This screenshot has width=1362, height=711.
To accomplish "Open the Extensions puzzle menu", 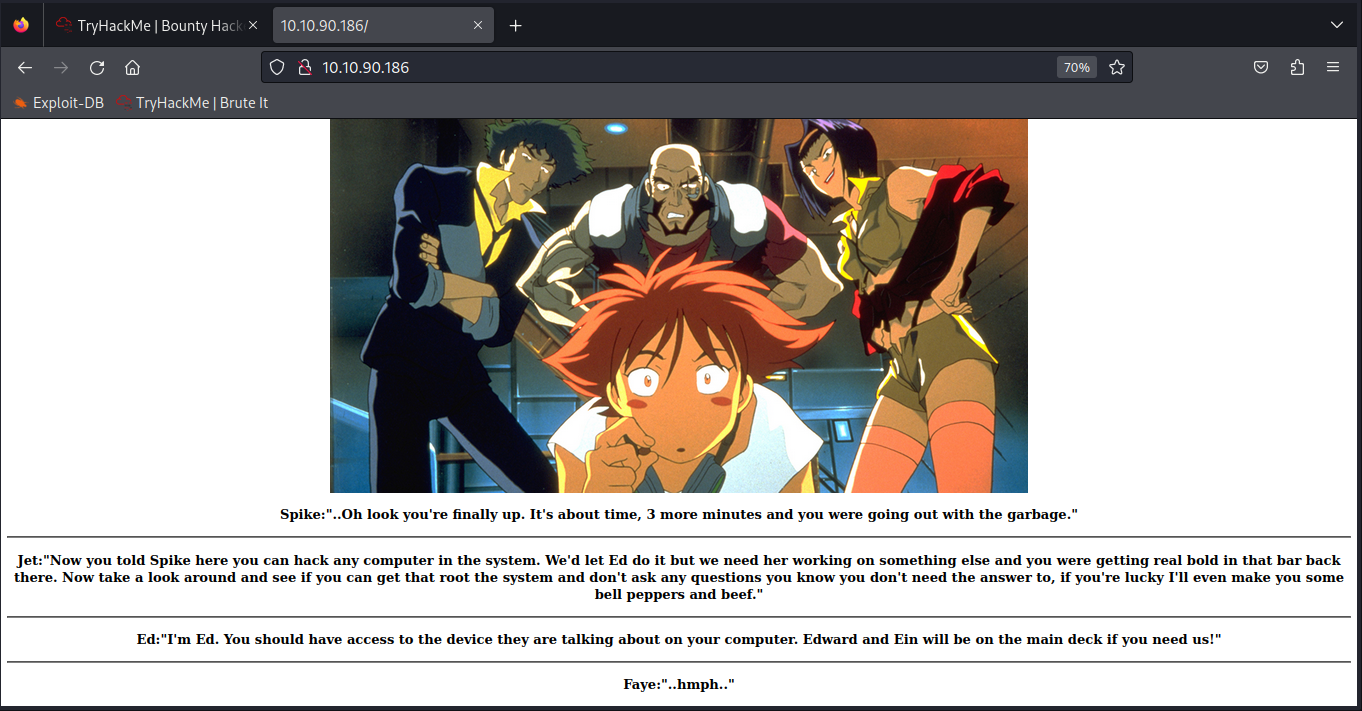I will click(x=1297, y=67).
